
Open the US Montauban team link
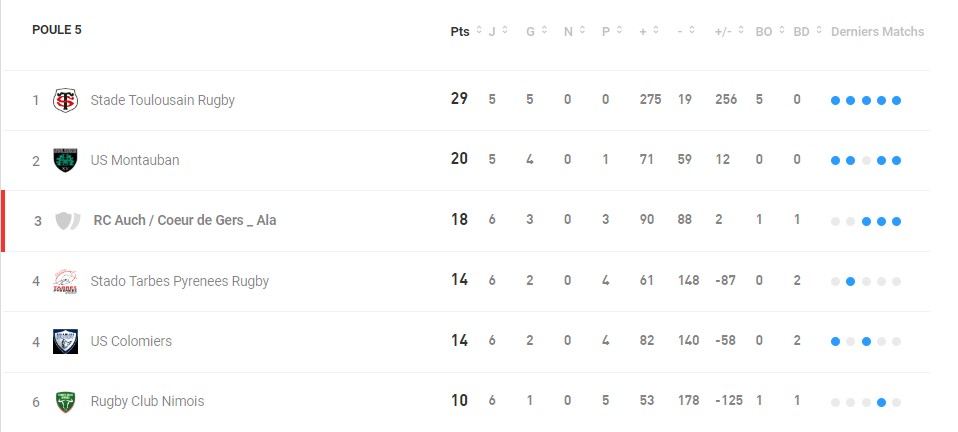click(x=135, y=160)
